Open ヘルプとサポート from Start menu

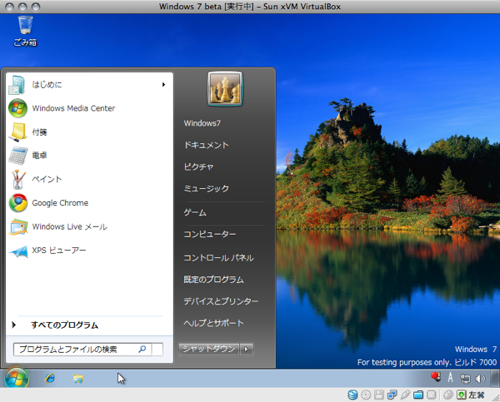coord(214,323)
